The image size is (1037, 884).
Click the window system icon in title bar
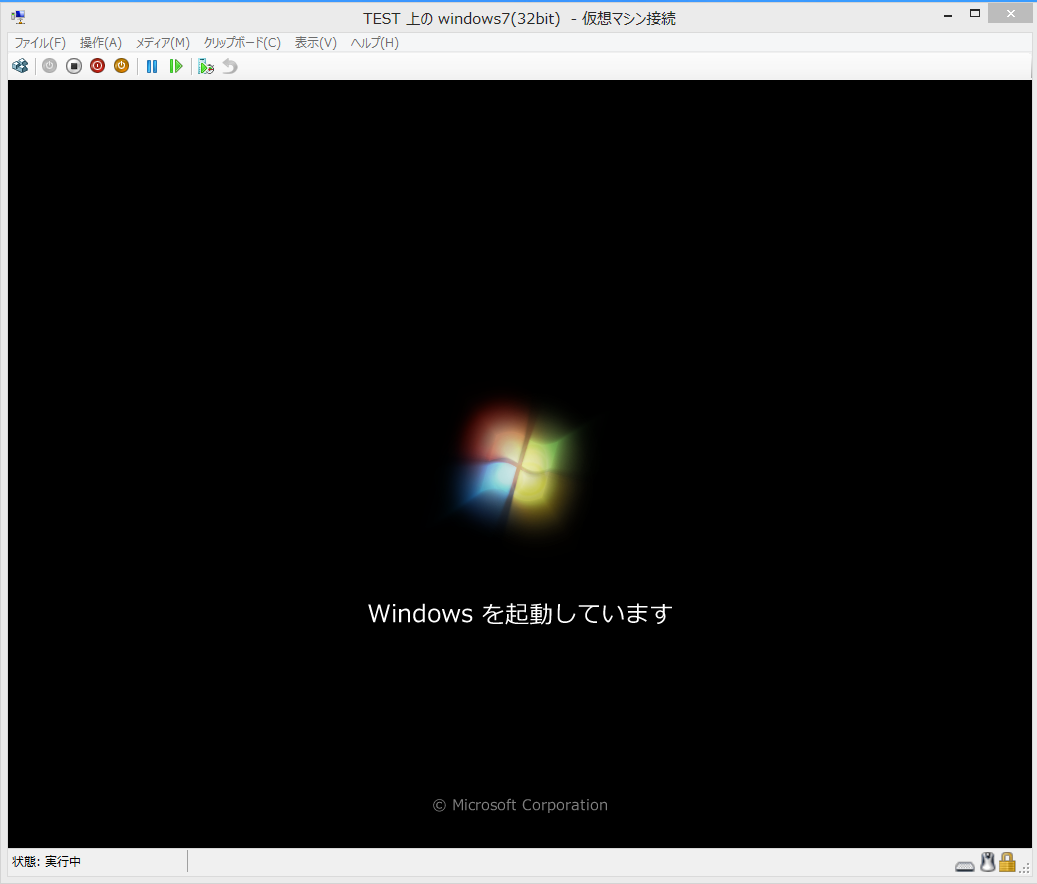19,17
